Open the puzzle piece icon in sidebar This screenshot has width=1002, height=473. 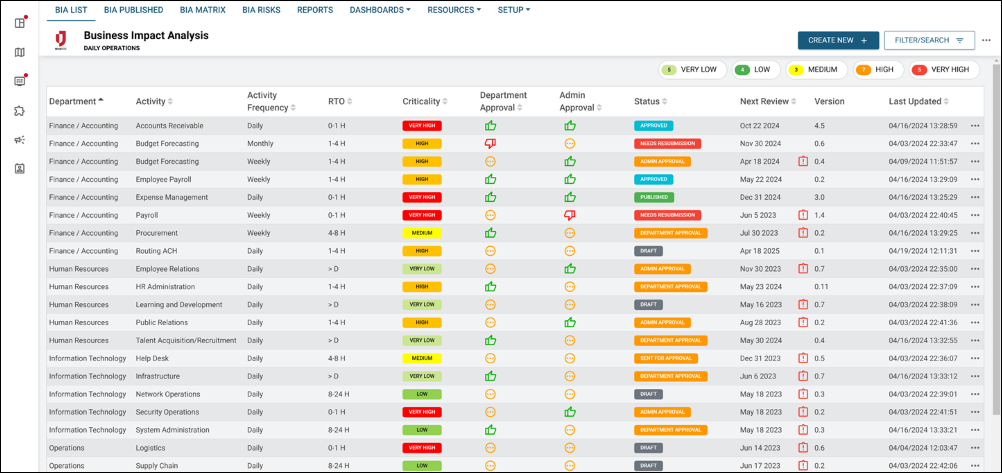point(20,110)
